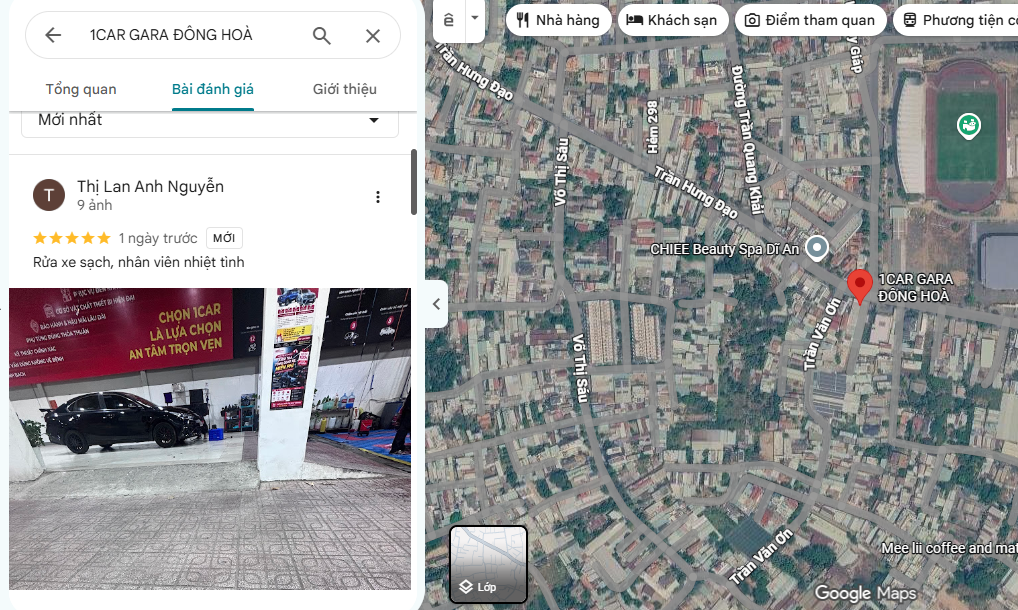Open the Lớp layers switcher thumbnail
The width and height of the screenshot is (1018, 610).
[488, 564]
